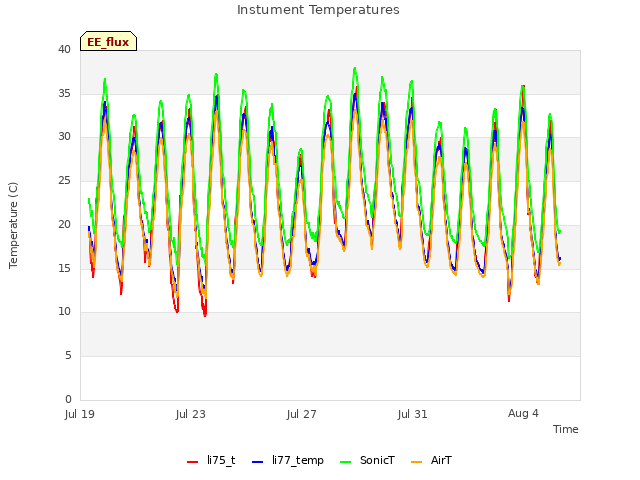Click the Jul 23 x-axis tick label
The width and height of the screenshot is (640, 480).
[191, 414]
